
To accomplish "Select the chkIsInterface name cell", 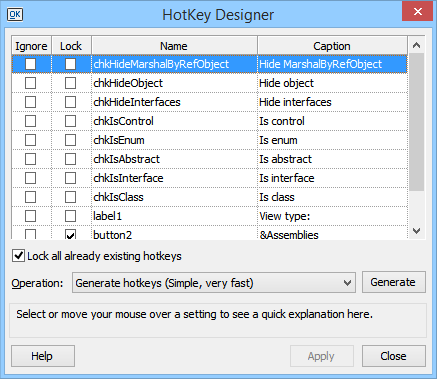I will pyautogui.click(x=174, y=178).
